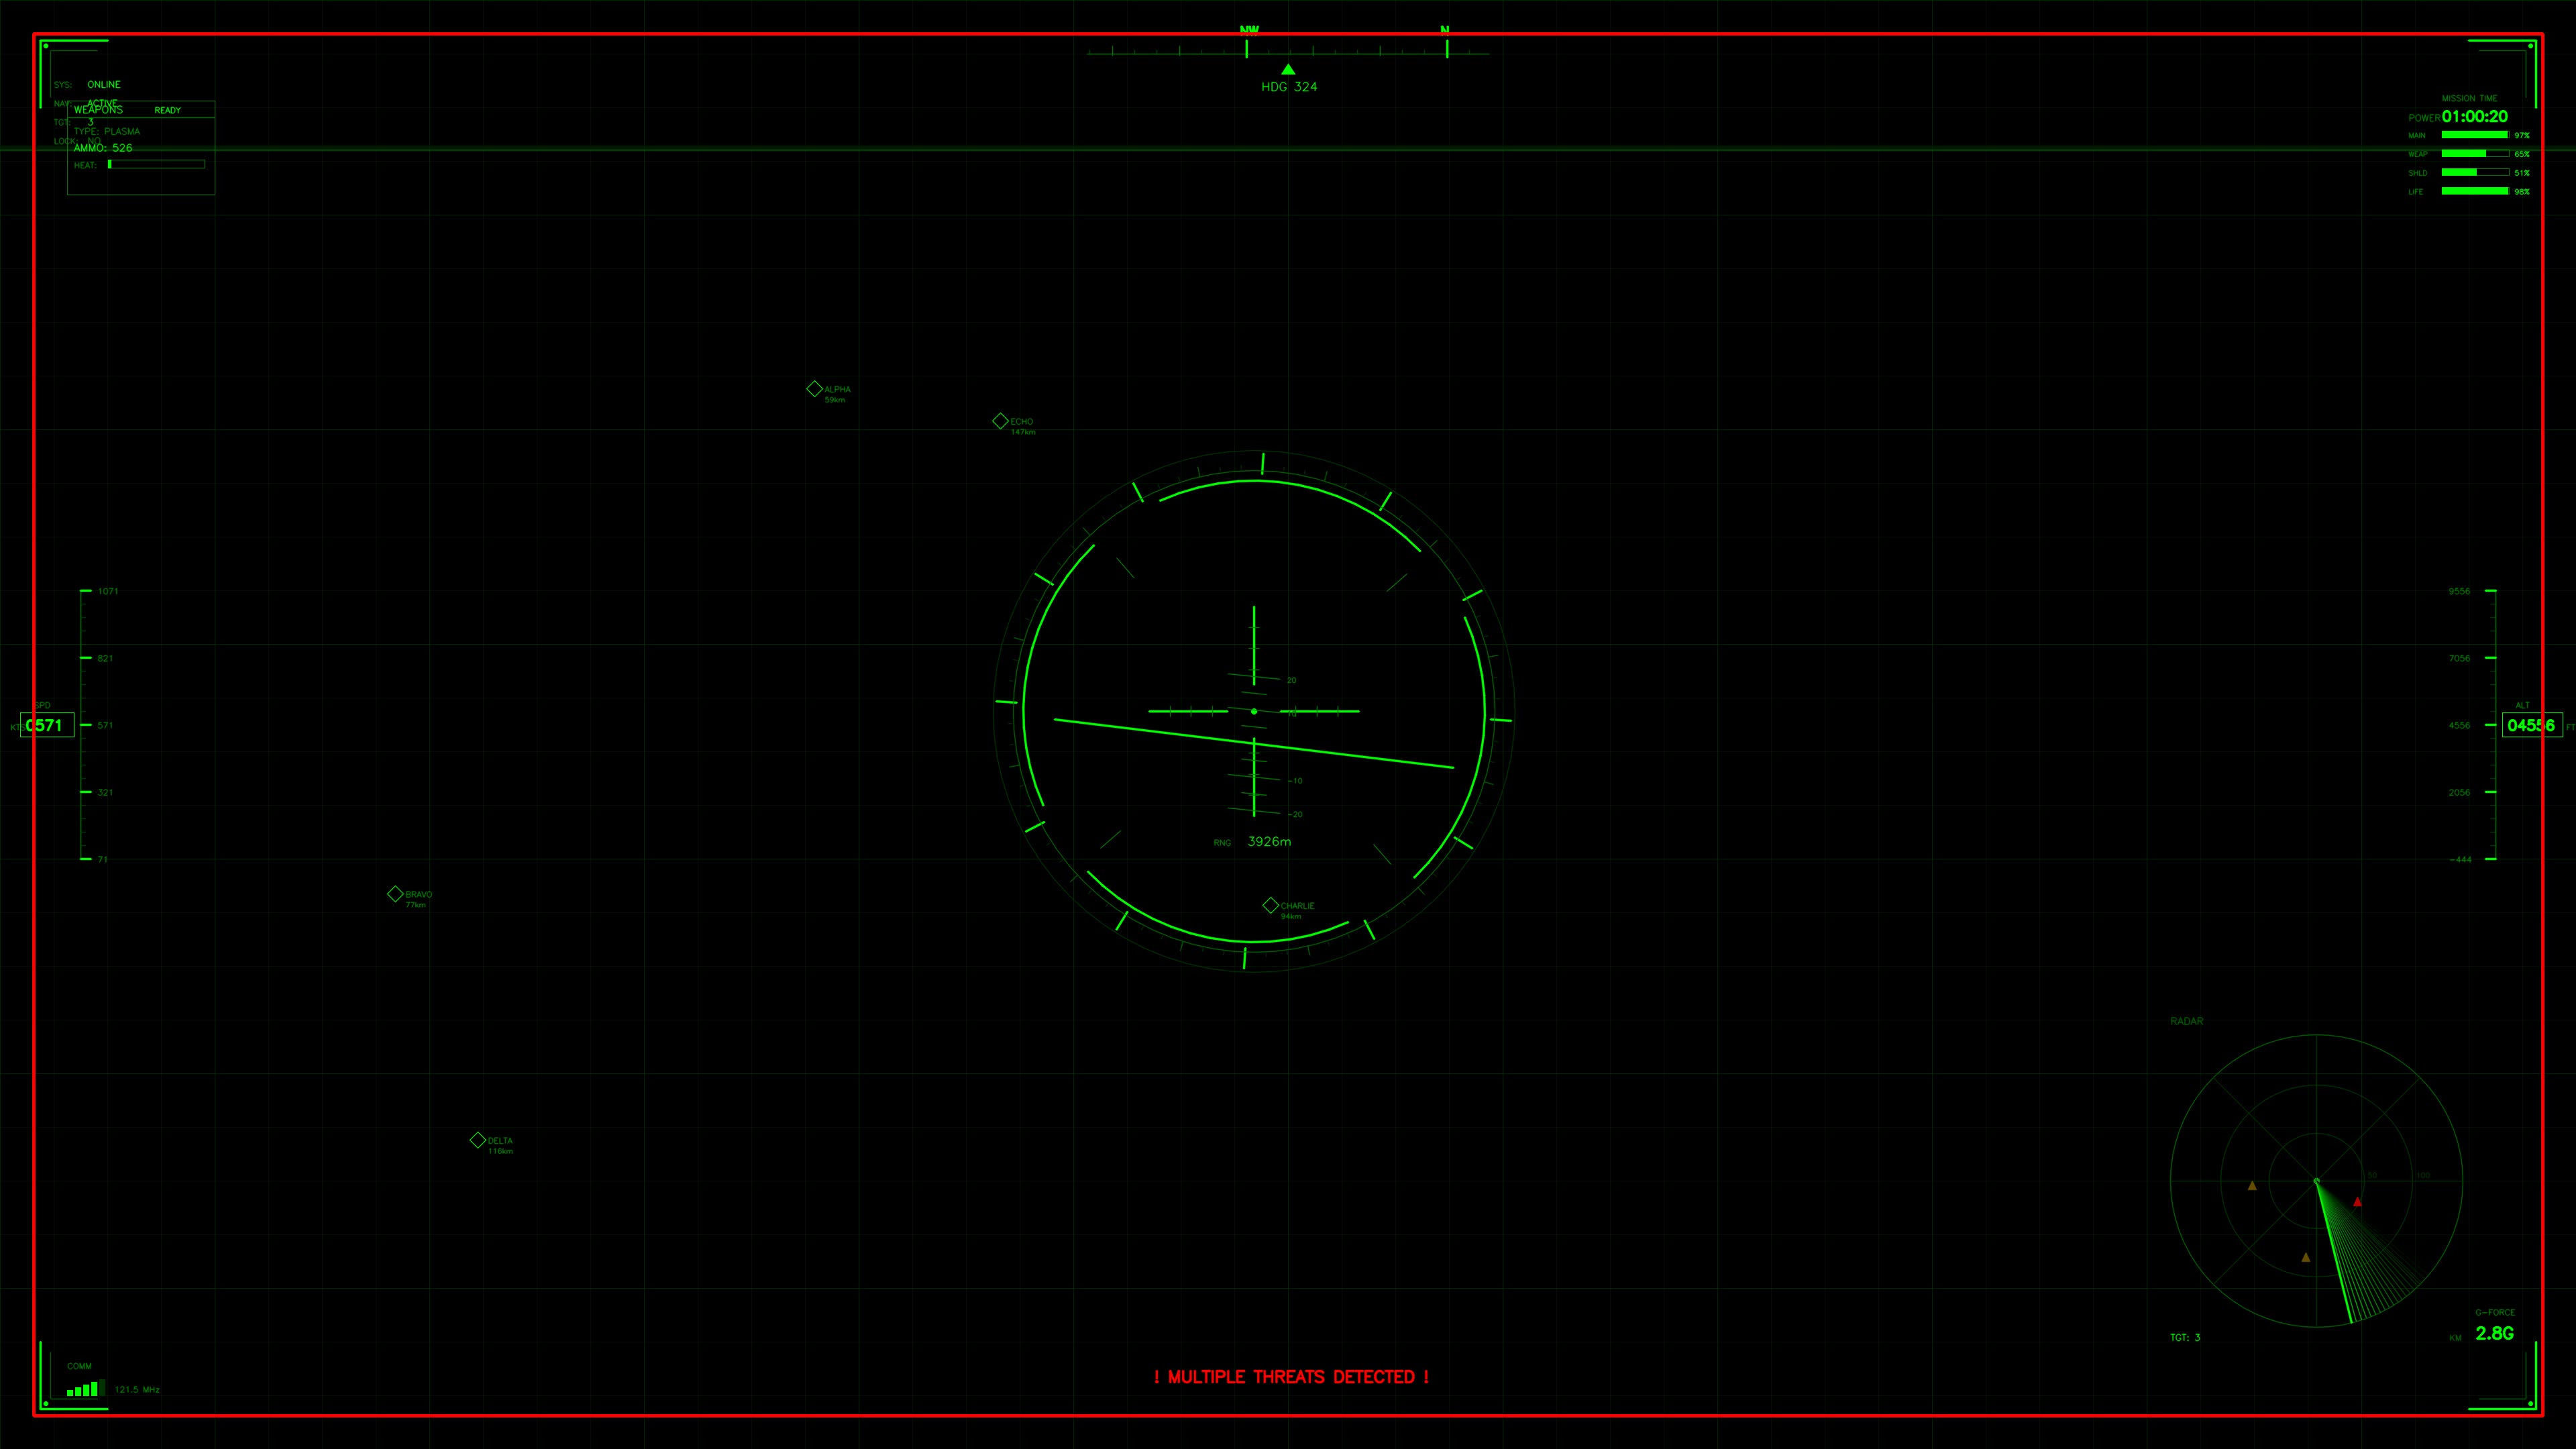Dismiss the MULTIPLE THREATS DETECTED warning
Viewport: 2576px width, 1449px height.
[x=1292, y=1377]
